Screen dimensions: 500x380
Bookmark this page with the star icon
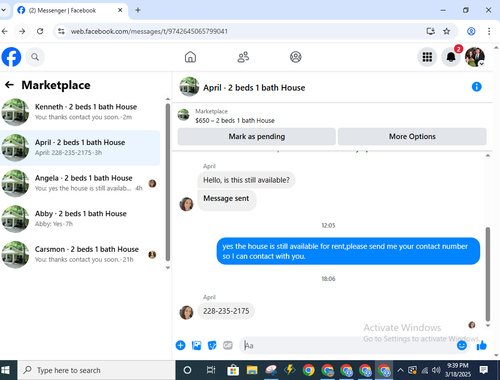pos(446,31)
